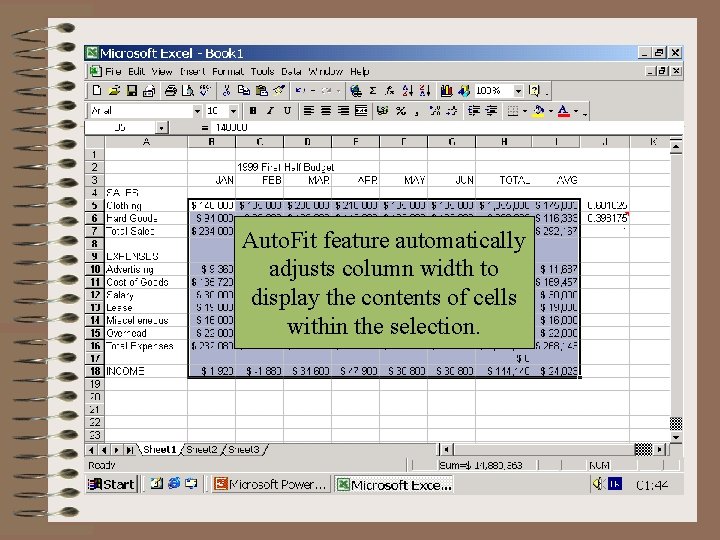
Task: Apply the yellow Fill Color
Action: 539,111
